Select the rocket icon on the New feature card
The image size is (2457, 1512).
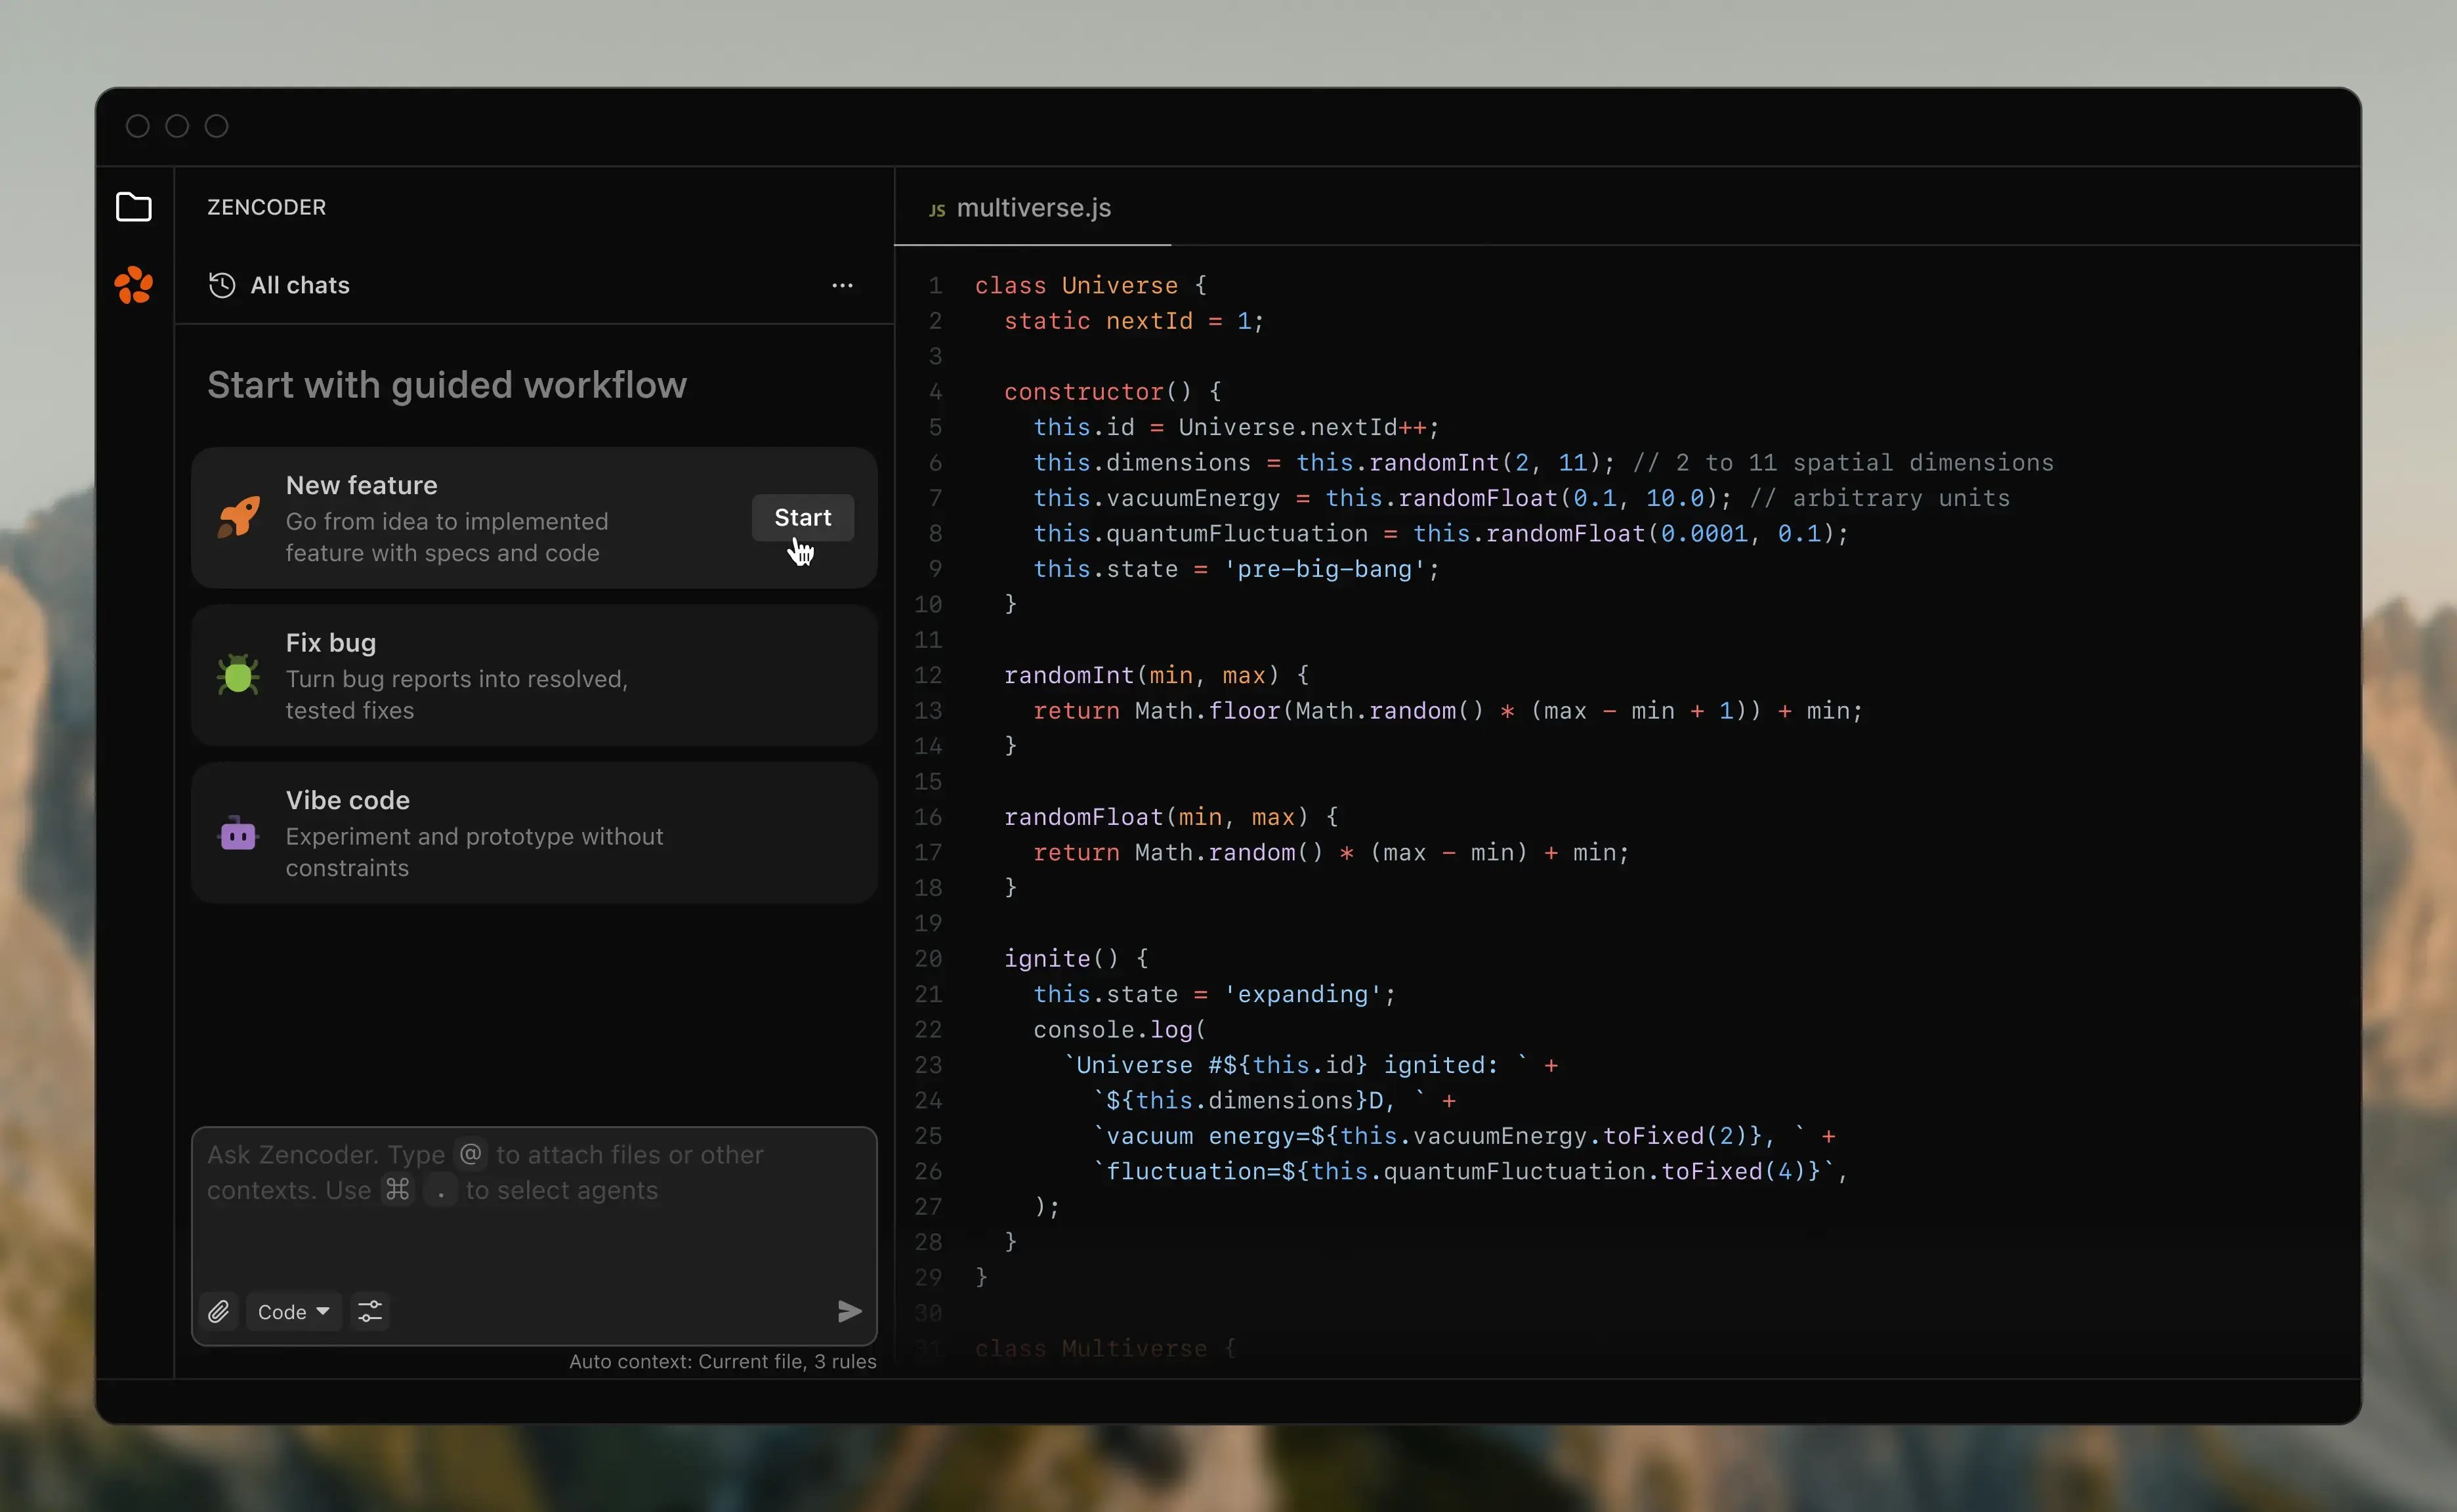point(237,517)
